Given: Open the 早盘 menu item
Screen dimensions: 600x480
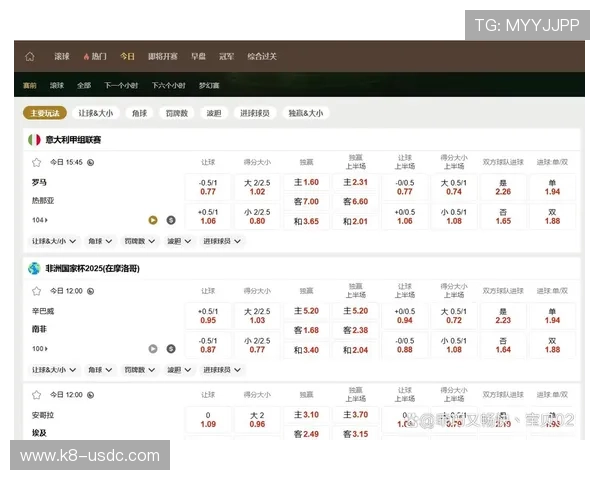Looking at the screenshot, I should coord(198,57).
